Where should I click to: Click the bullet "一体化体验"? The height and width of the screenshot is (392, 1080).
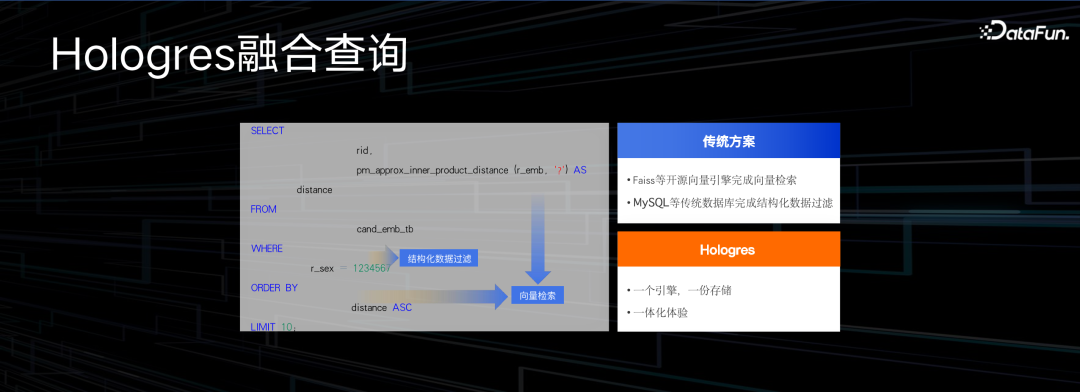point(658,313)
